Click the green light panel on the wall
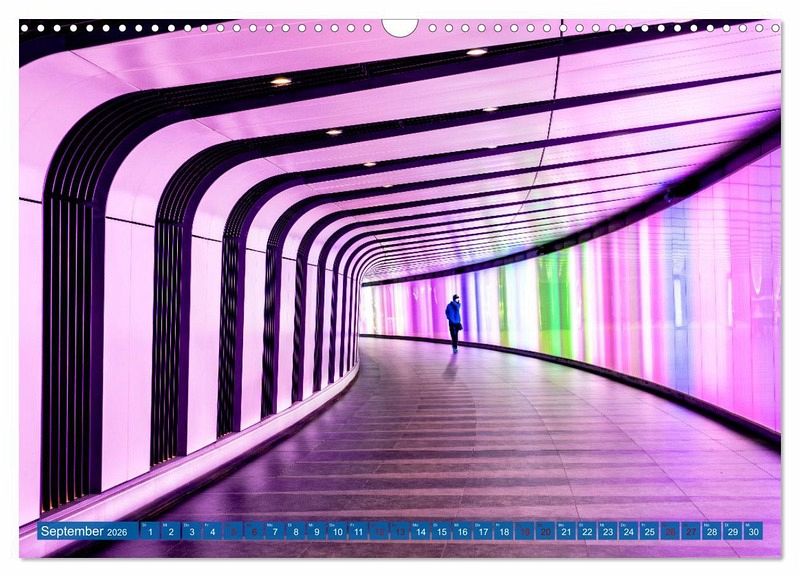Viewport: 800px width, 577px height. (548, 302)
